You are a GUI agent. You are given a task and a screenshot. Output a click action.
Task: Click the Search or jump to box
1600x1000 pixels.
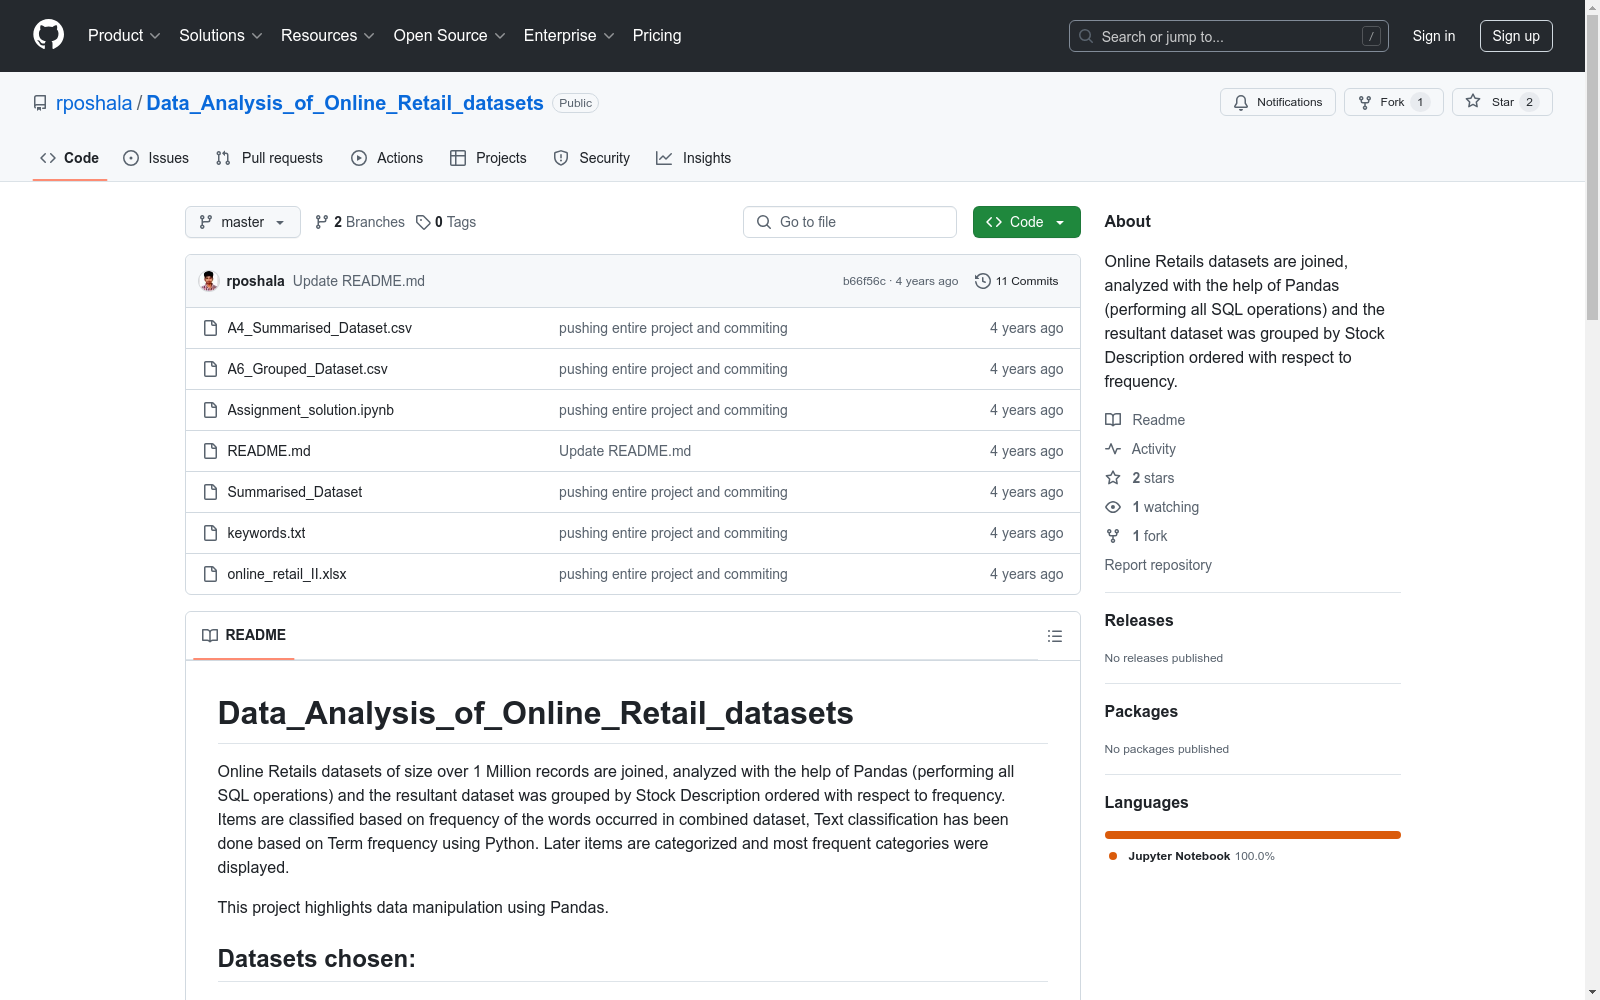pos(1228,36)
